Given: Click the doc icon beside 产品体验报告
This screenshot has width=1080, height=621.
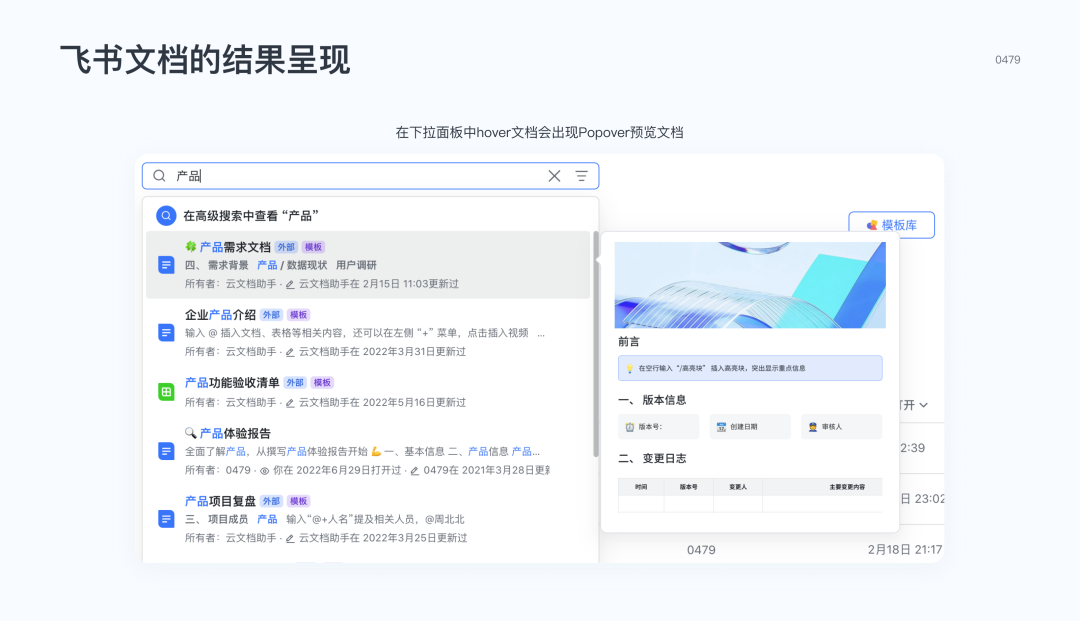Looking at the screenshot, I should tap(166, 451).
